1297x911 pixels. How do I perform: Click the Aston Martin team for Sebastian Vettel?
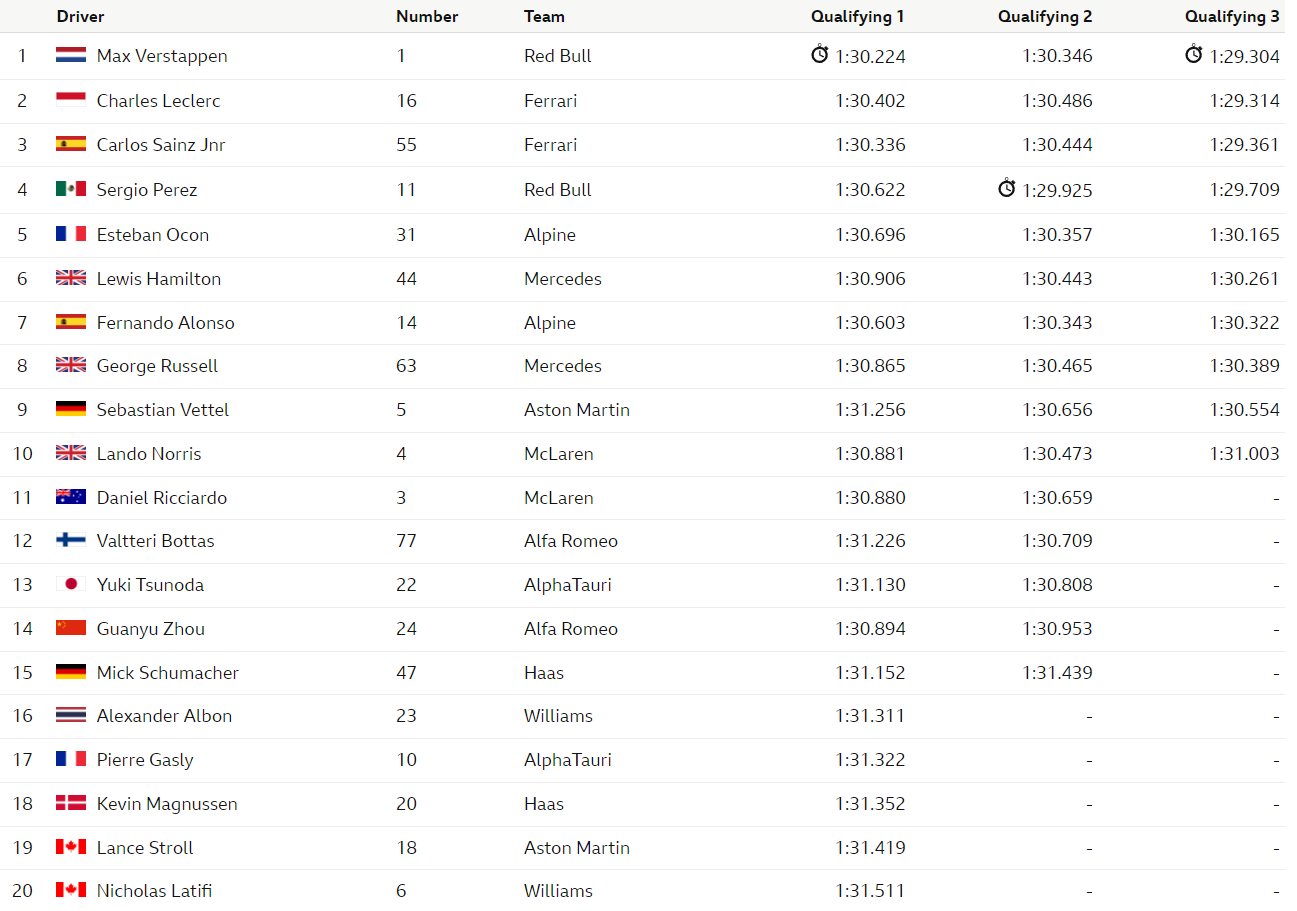pos(577,409)
